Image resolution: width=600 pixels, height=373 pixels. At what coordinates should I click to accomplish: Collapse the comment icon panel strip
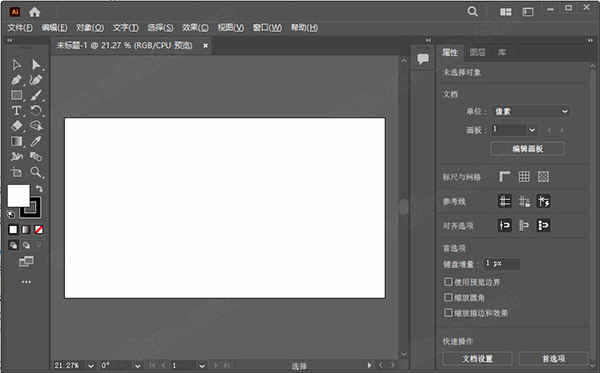click(x=428, y=41)
